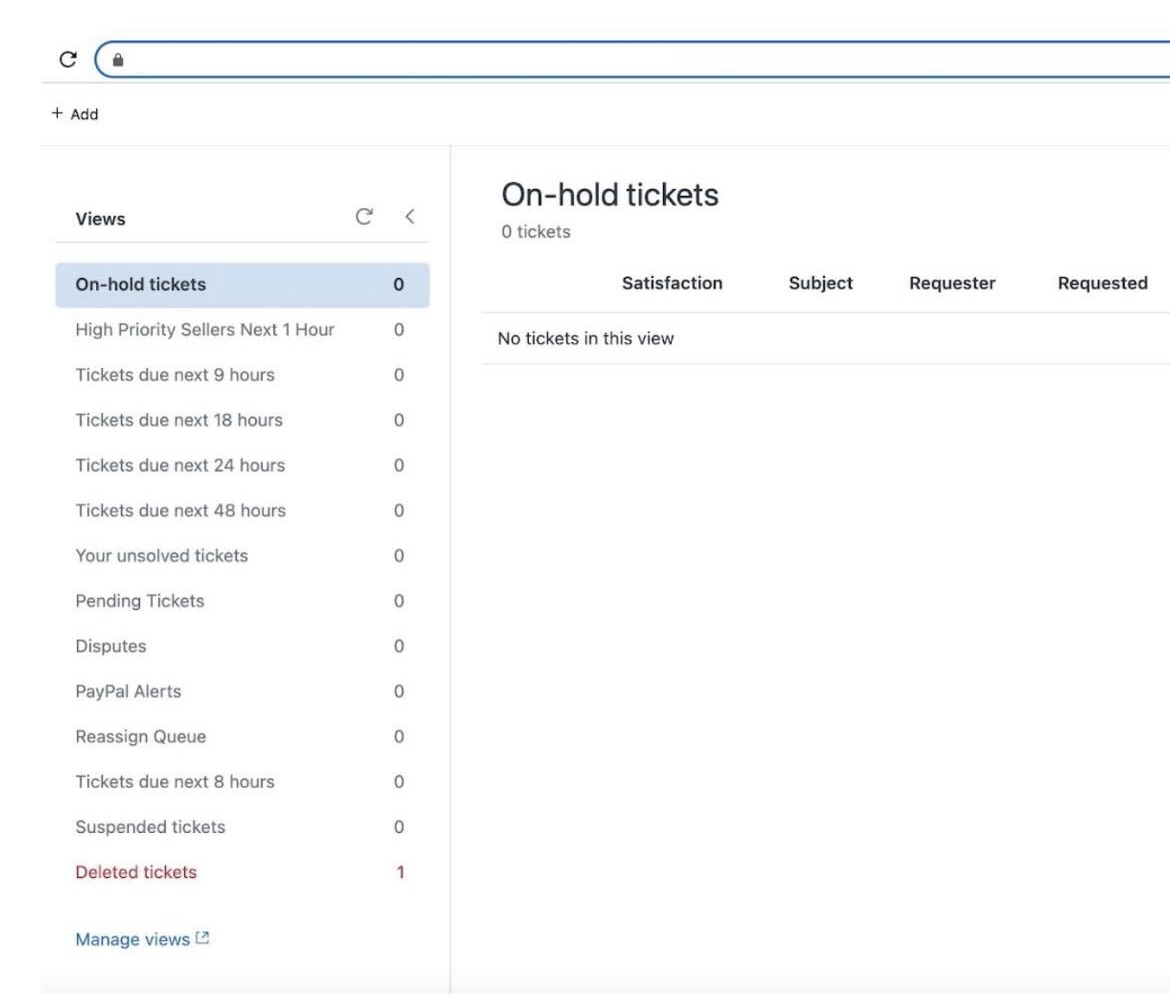Click external link icon beside Manage views
The width and height of the screenshot is (1170, 994).
[x=202, y=938]
